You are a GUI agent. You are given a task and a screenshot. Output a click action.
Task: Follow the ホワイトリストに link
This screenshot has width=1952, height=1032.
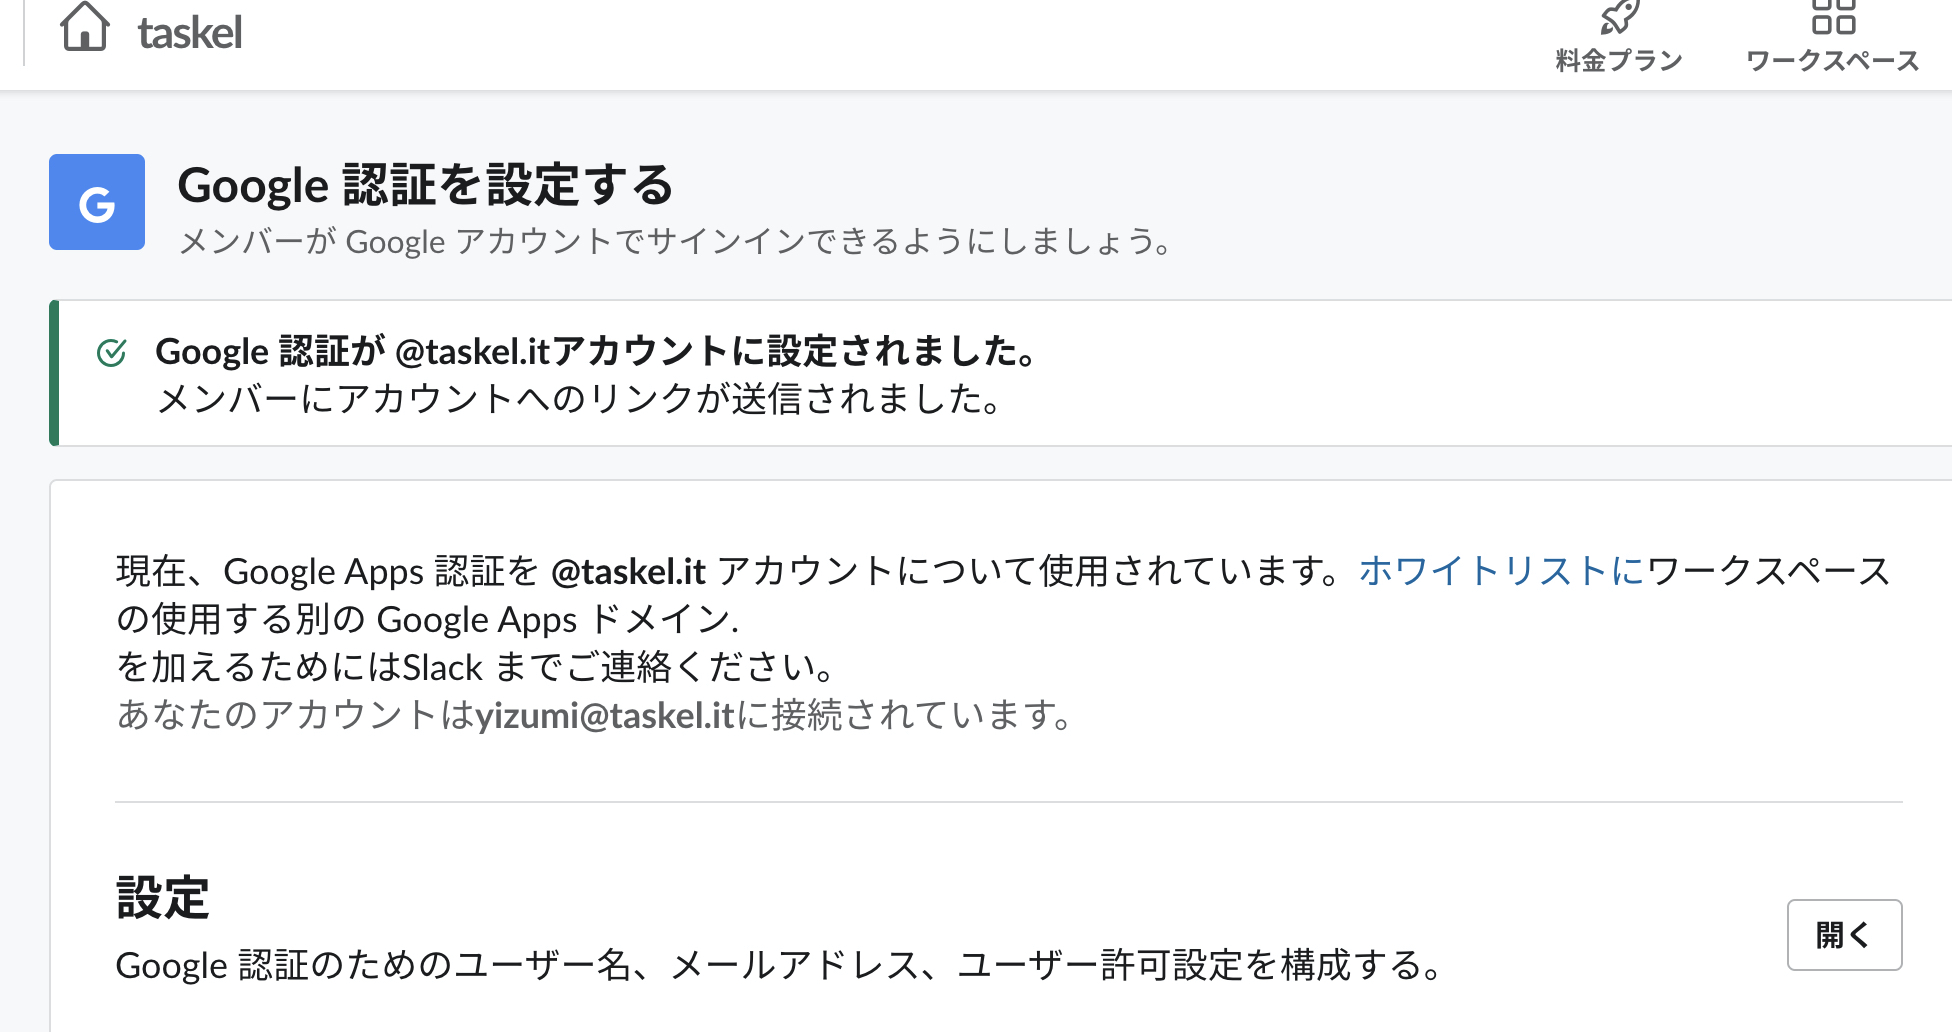[x=1501, y=571]
